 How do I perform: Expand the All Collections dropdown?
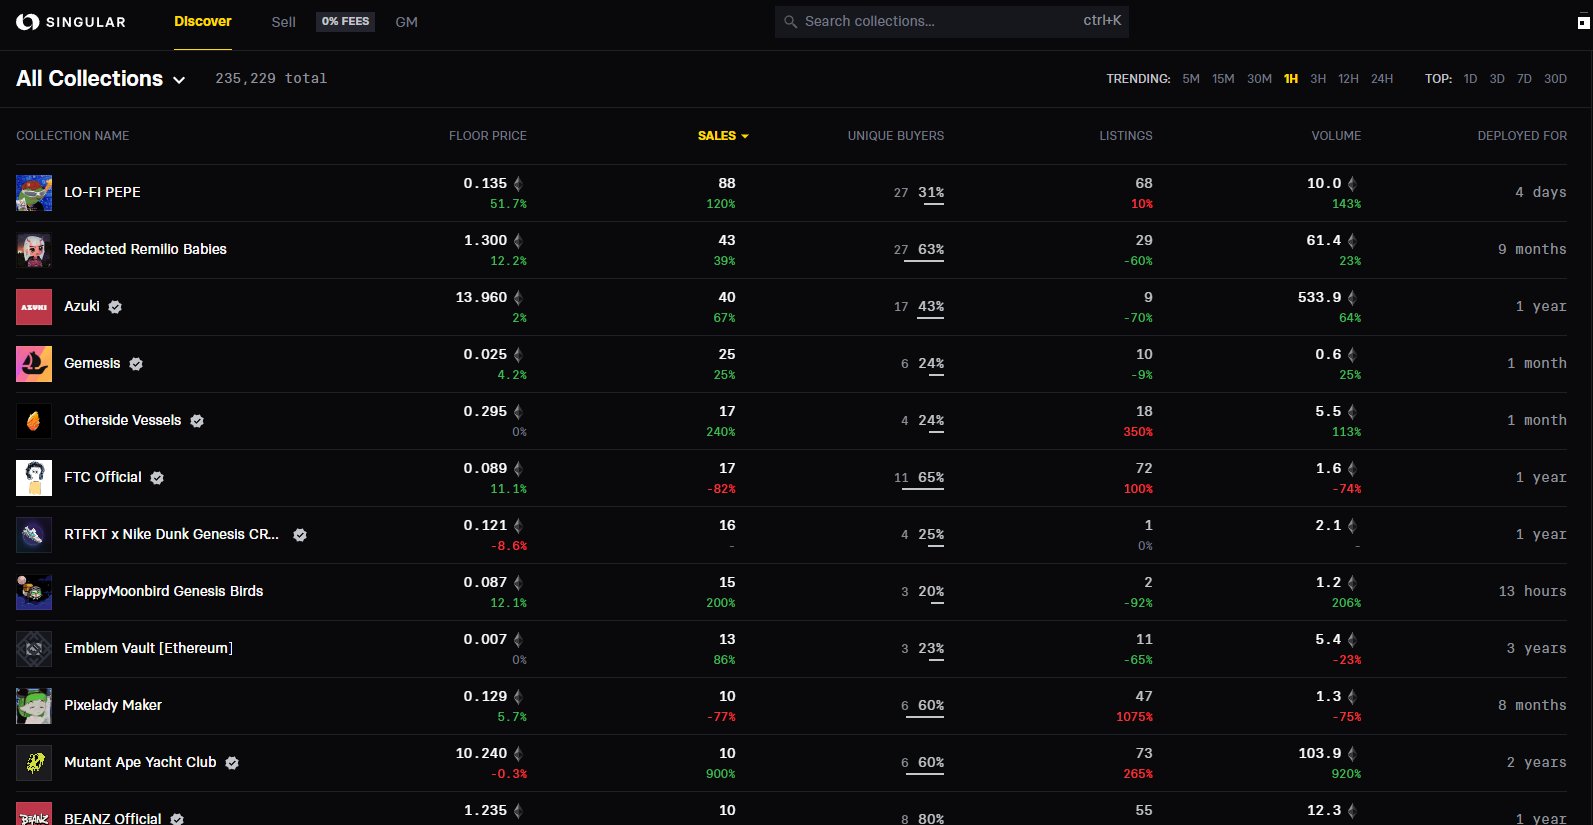179,80
